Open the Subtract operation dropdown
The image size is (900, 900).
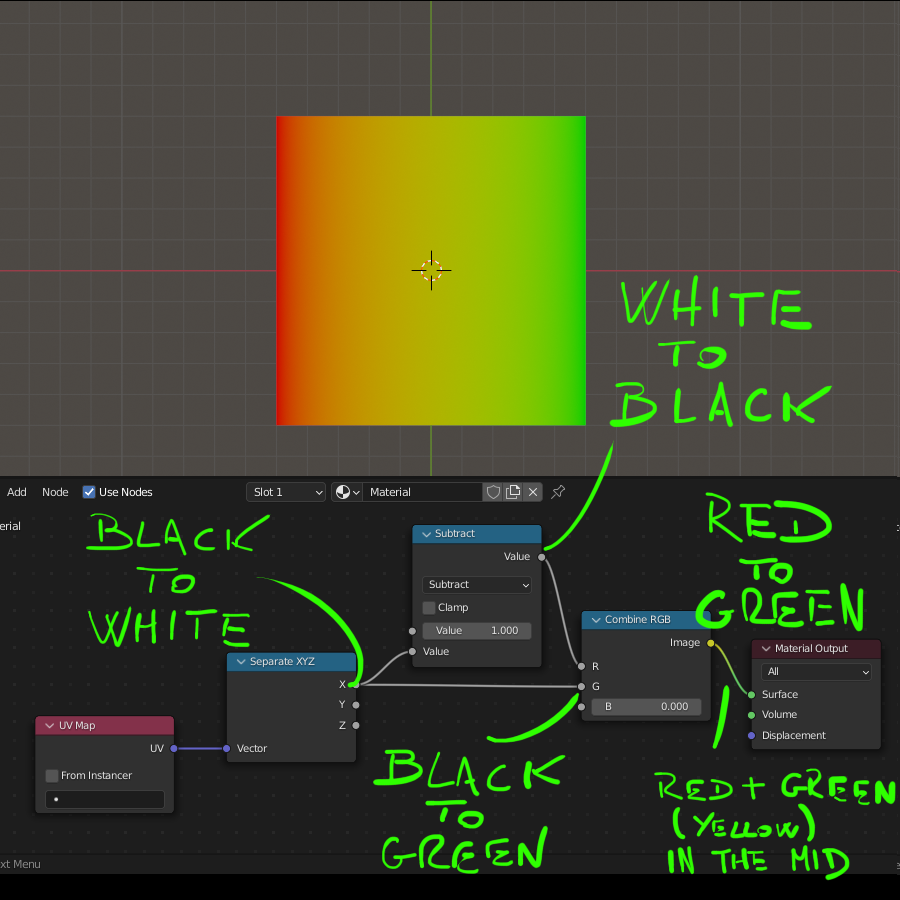coord(476,584)
